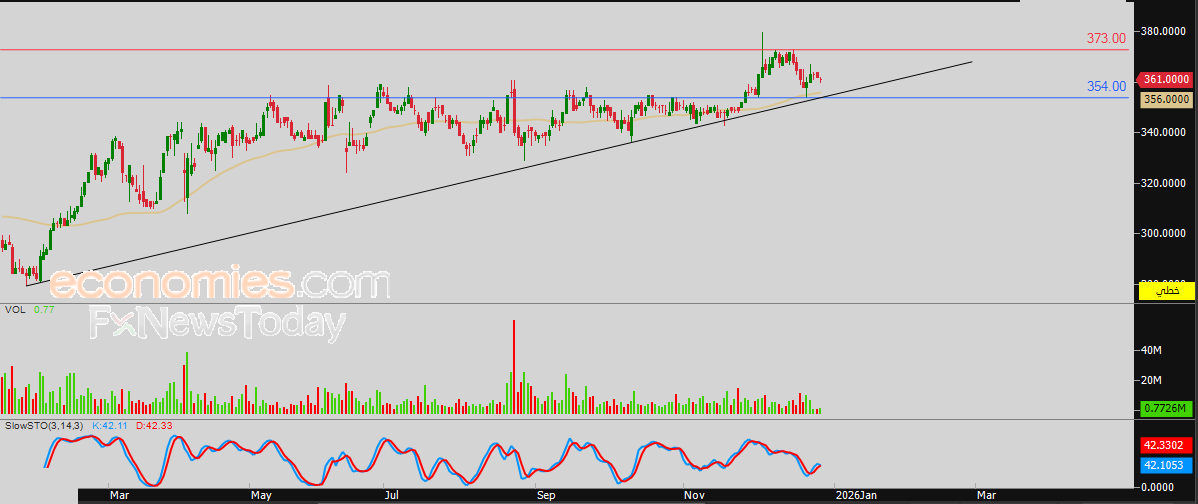Viewport: 1198px width, 504px height.
Task: Click the Sep date axis label
Action: [546, 496]
